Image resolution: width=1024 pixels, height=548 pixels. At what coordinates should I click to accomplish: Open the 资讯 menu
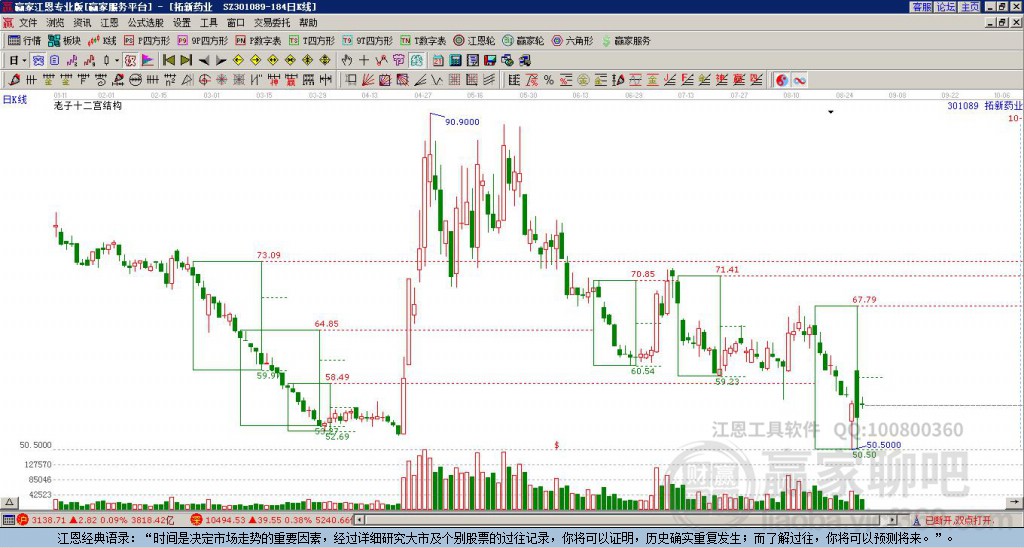pyautogui.click(x=82, y=23)
